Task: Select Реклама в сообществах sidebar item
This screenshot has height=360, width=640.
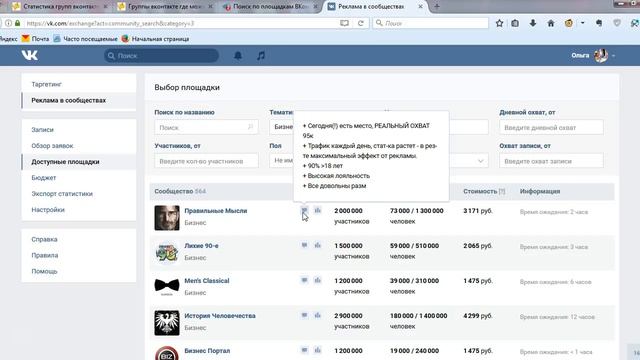Action: [x=69, y=100]
